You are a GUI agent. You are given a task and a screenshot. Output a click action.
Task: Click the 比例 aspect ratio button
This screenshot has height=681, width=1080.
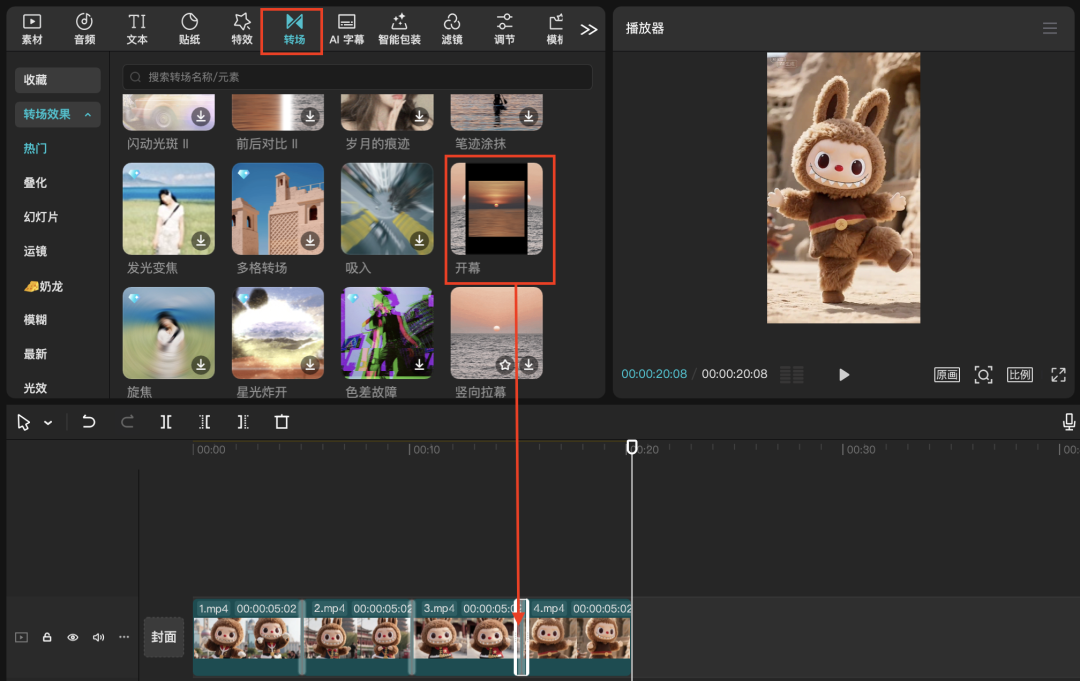pyautogui.click(x=1020, y=375)
